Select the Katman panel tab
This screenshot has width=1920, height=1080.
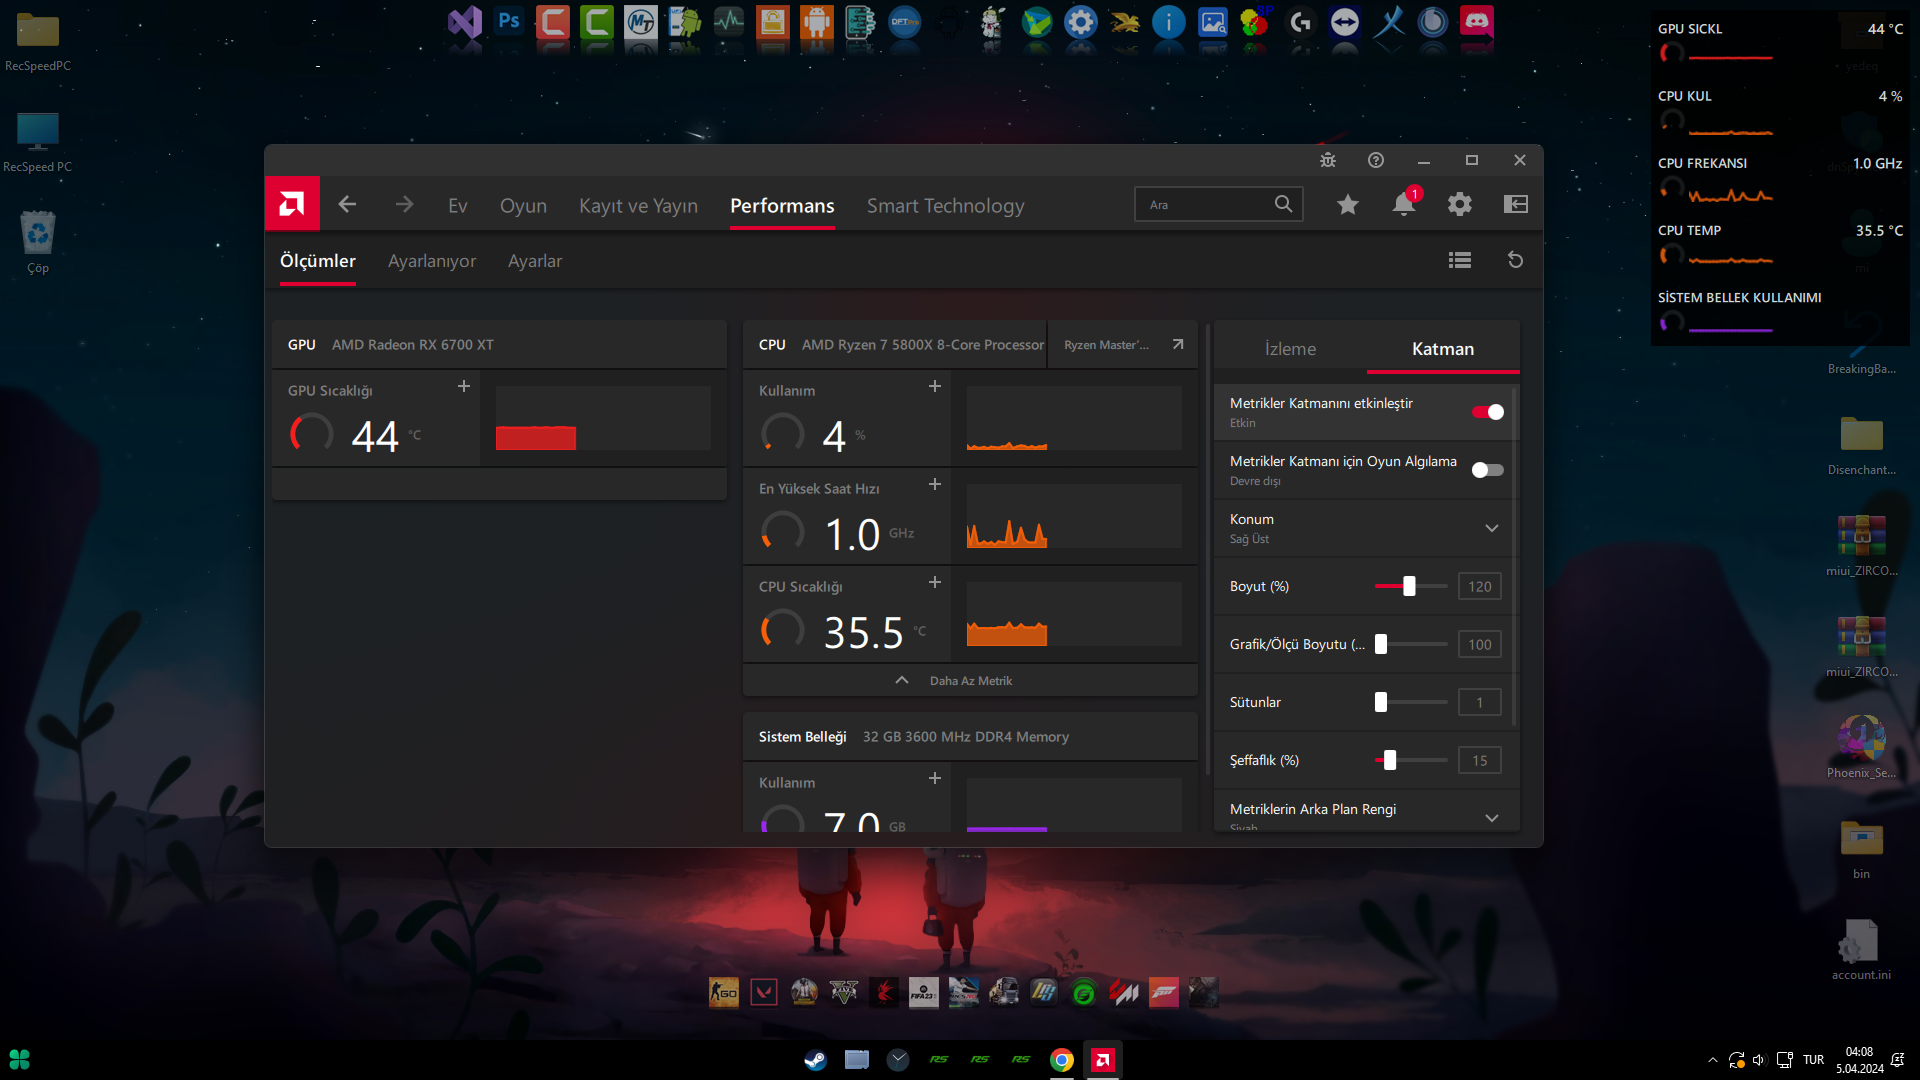[1443, 349]
